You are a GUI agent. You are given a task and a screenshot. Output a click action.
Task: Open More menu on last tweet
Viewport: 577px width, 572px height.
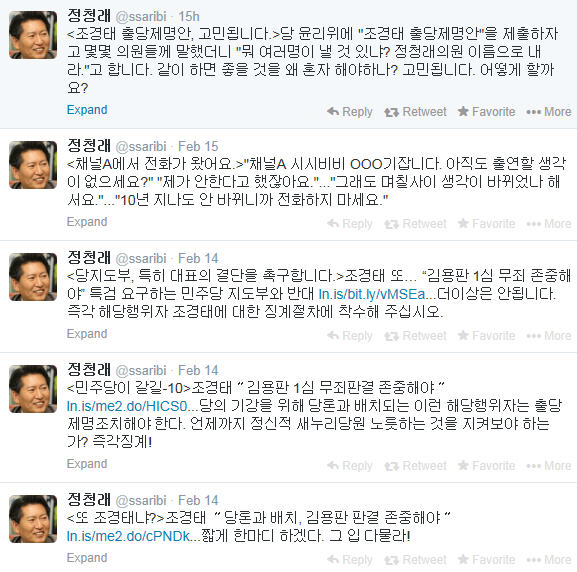549,559
